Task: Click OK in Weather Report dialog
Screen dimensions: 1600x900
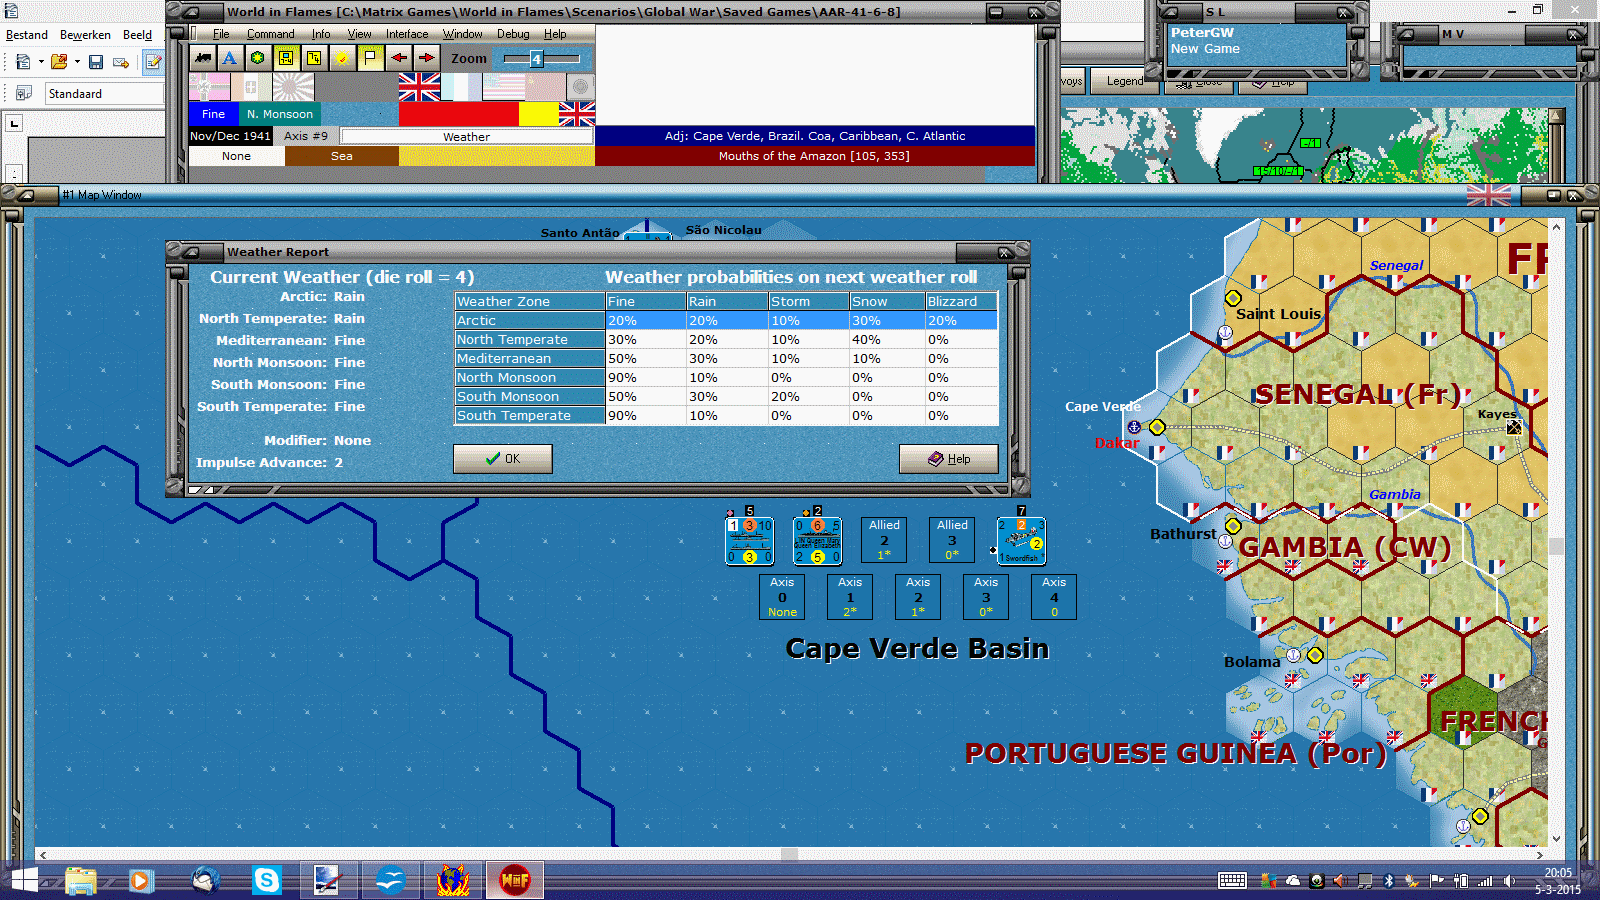Action: point(502,459)
